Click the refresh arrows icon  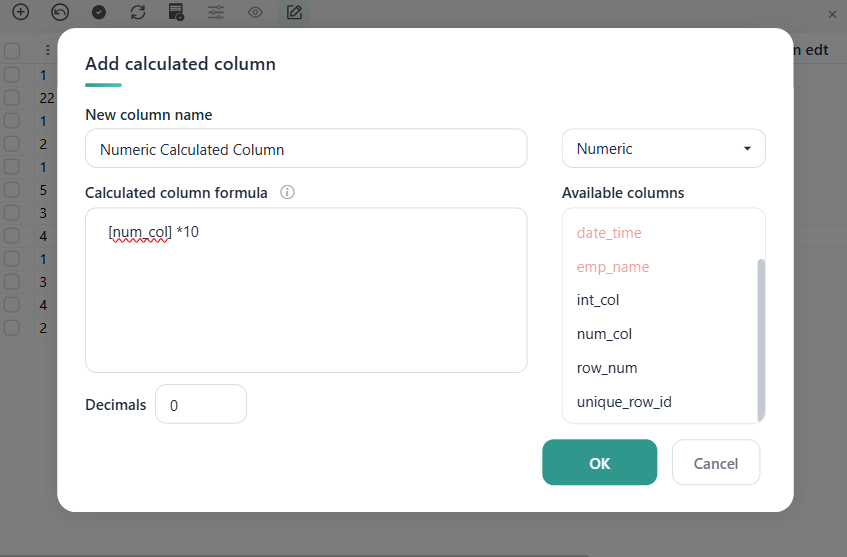pyautogui.click(x=138, y=12)
